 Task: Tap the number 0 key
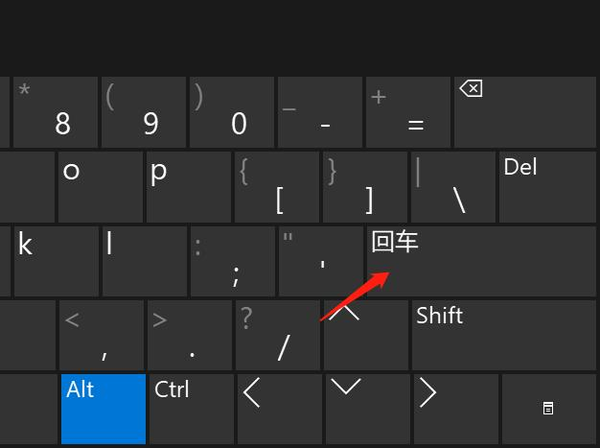pos(232,112)
